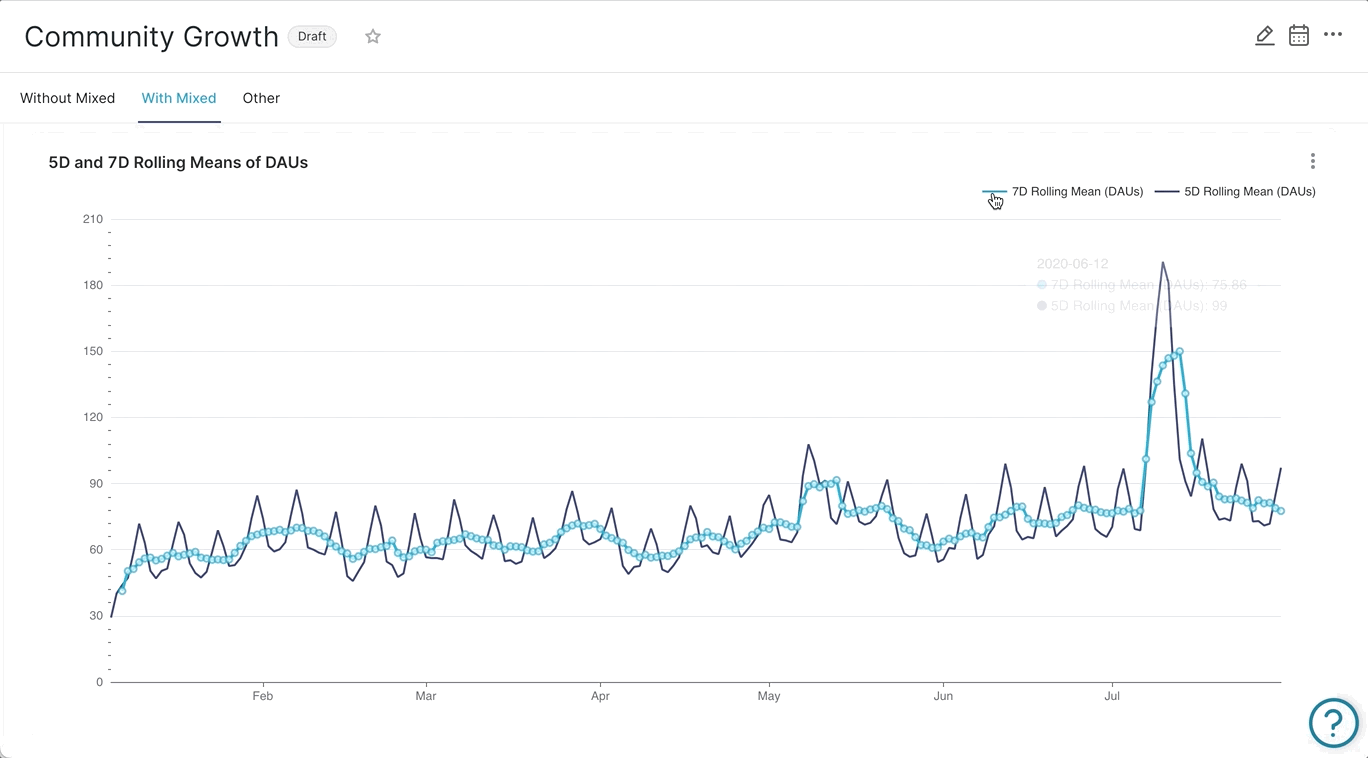Star the Community Growth dashboard as favorite
Screen dimensions: 1368x758
[x=373, y=37]
